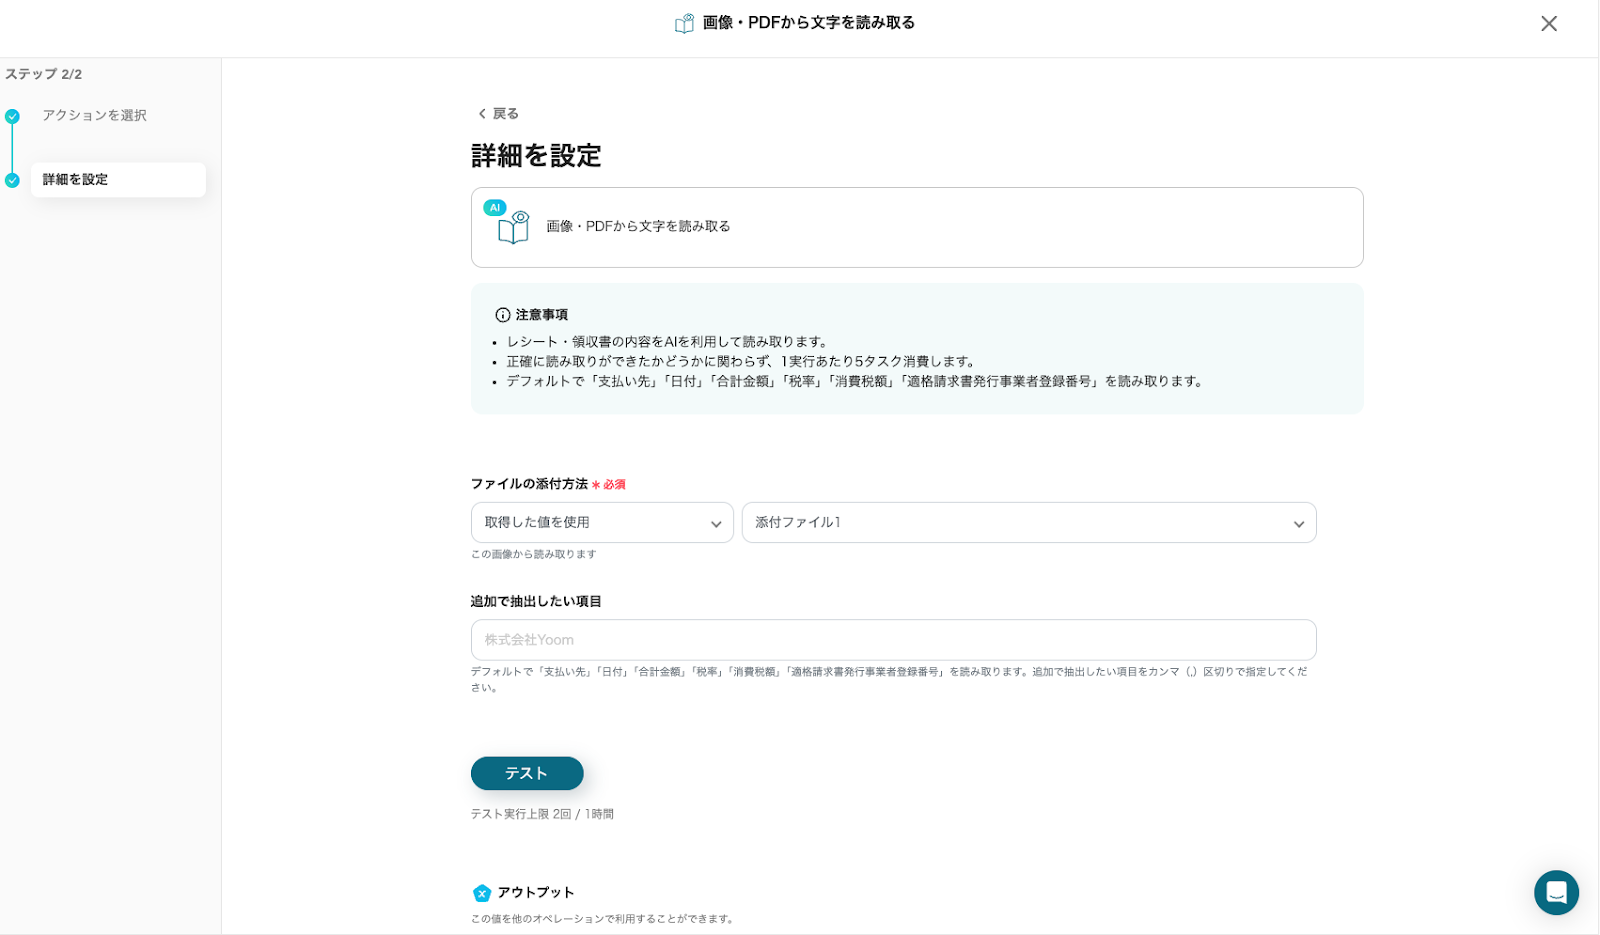Click the アウトプット section heading

tap(535, 893)
